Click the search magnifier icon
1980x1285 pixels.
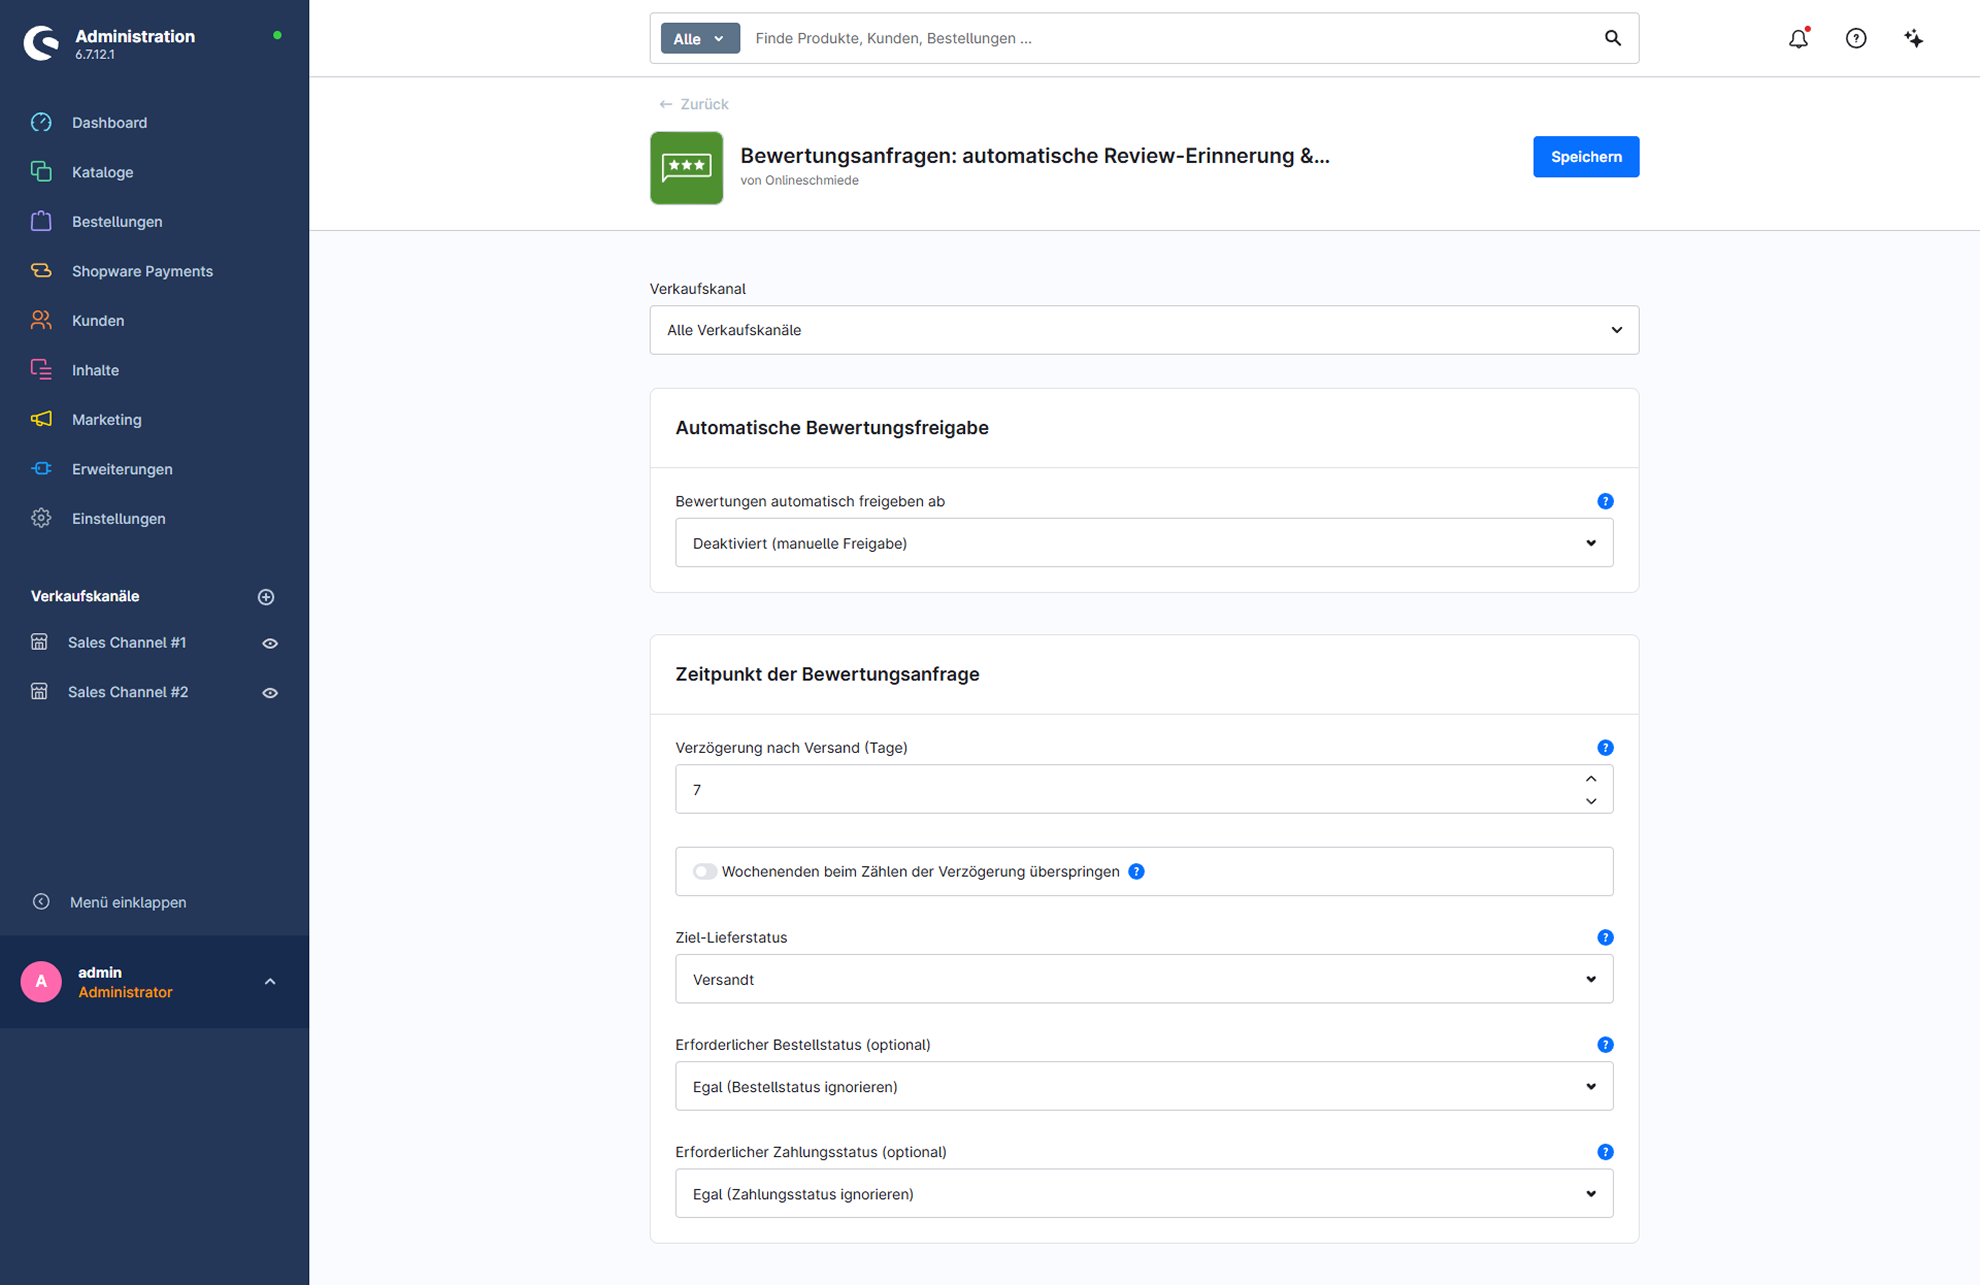[1613, 38]
